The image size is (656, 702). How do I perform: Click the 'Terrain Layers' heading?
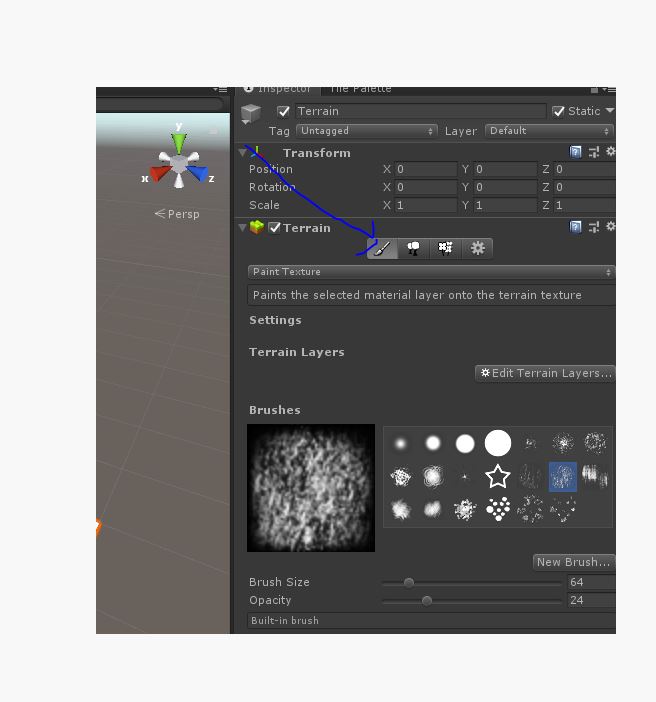click(296, 352)
